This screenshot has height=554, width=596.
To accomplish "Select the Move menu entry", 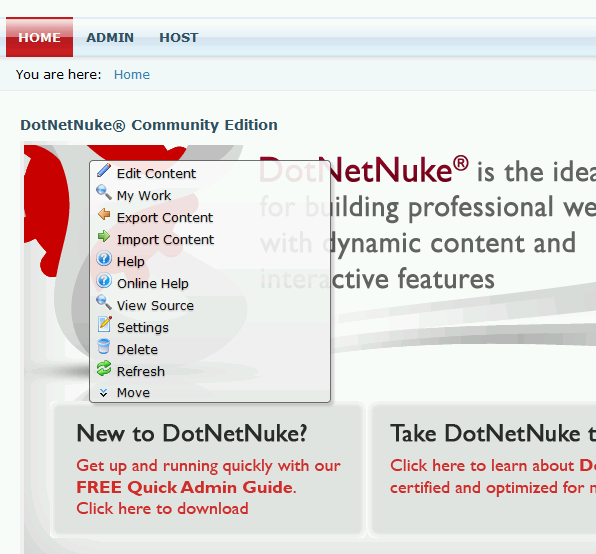I will 133,393.
